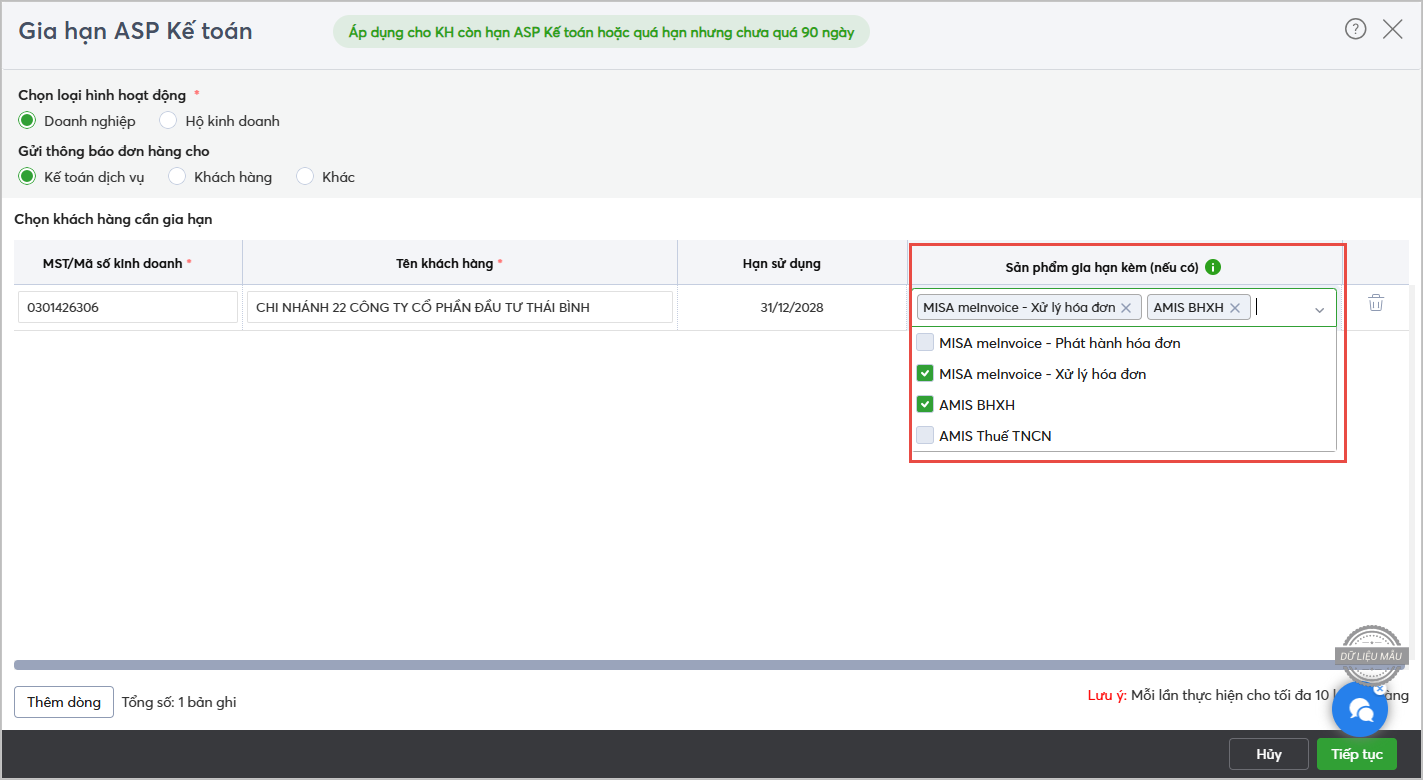
Task: Click the 31/12/2028 expiry date cell
Action: click(792, 308)
